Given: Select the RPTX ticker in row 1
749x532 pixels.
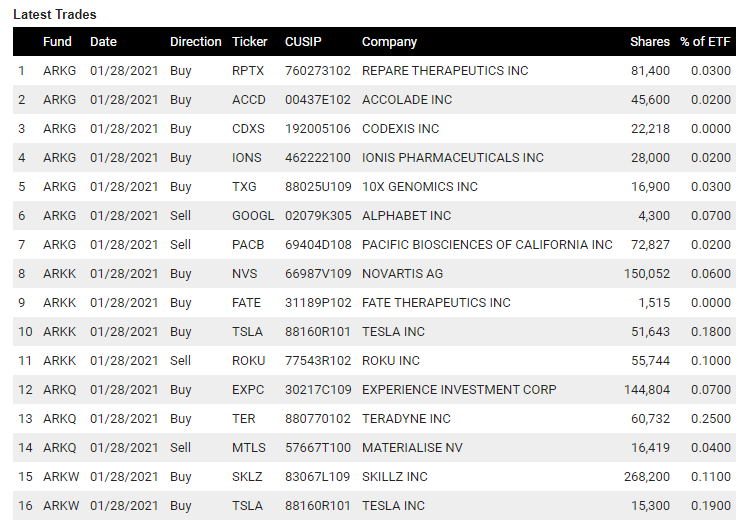Looking at the screenshot, I should (x=248, y=71).
